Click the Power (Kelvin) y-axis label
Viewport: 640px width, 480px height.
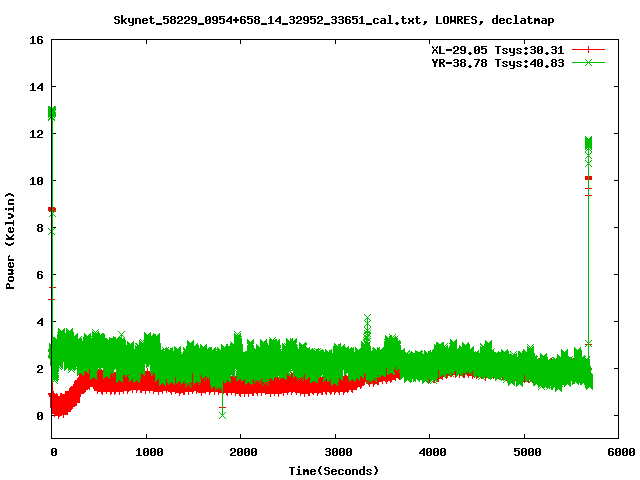click(x=10, y=241)
